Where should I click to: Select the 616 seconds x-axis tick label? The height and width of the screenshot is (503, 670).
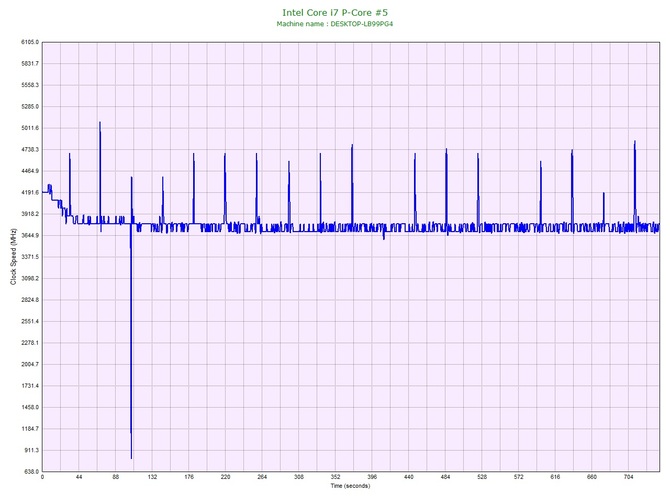click(555, 477)
